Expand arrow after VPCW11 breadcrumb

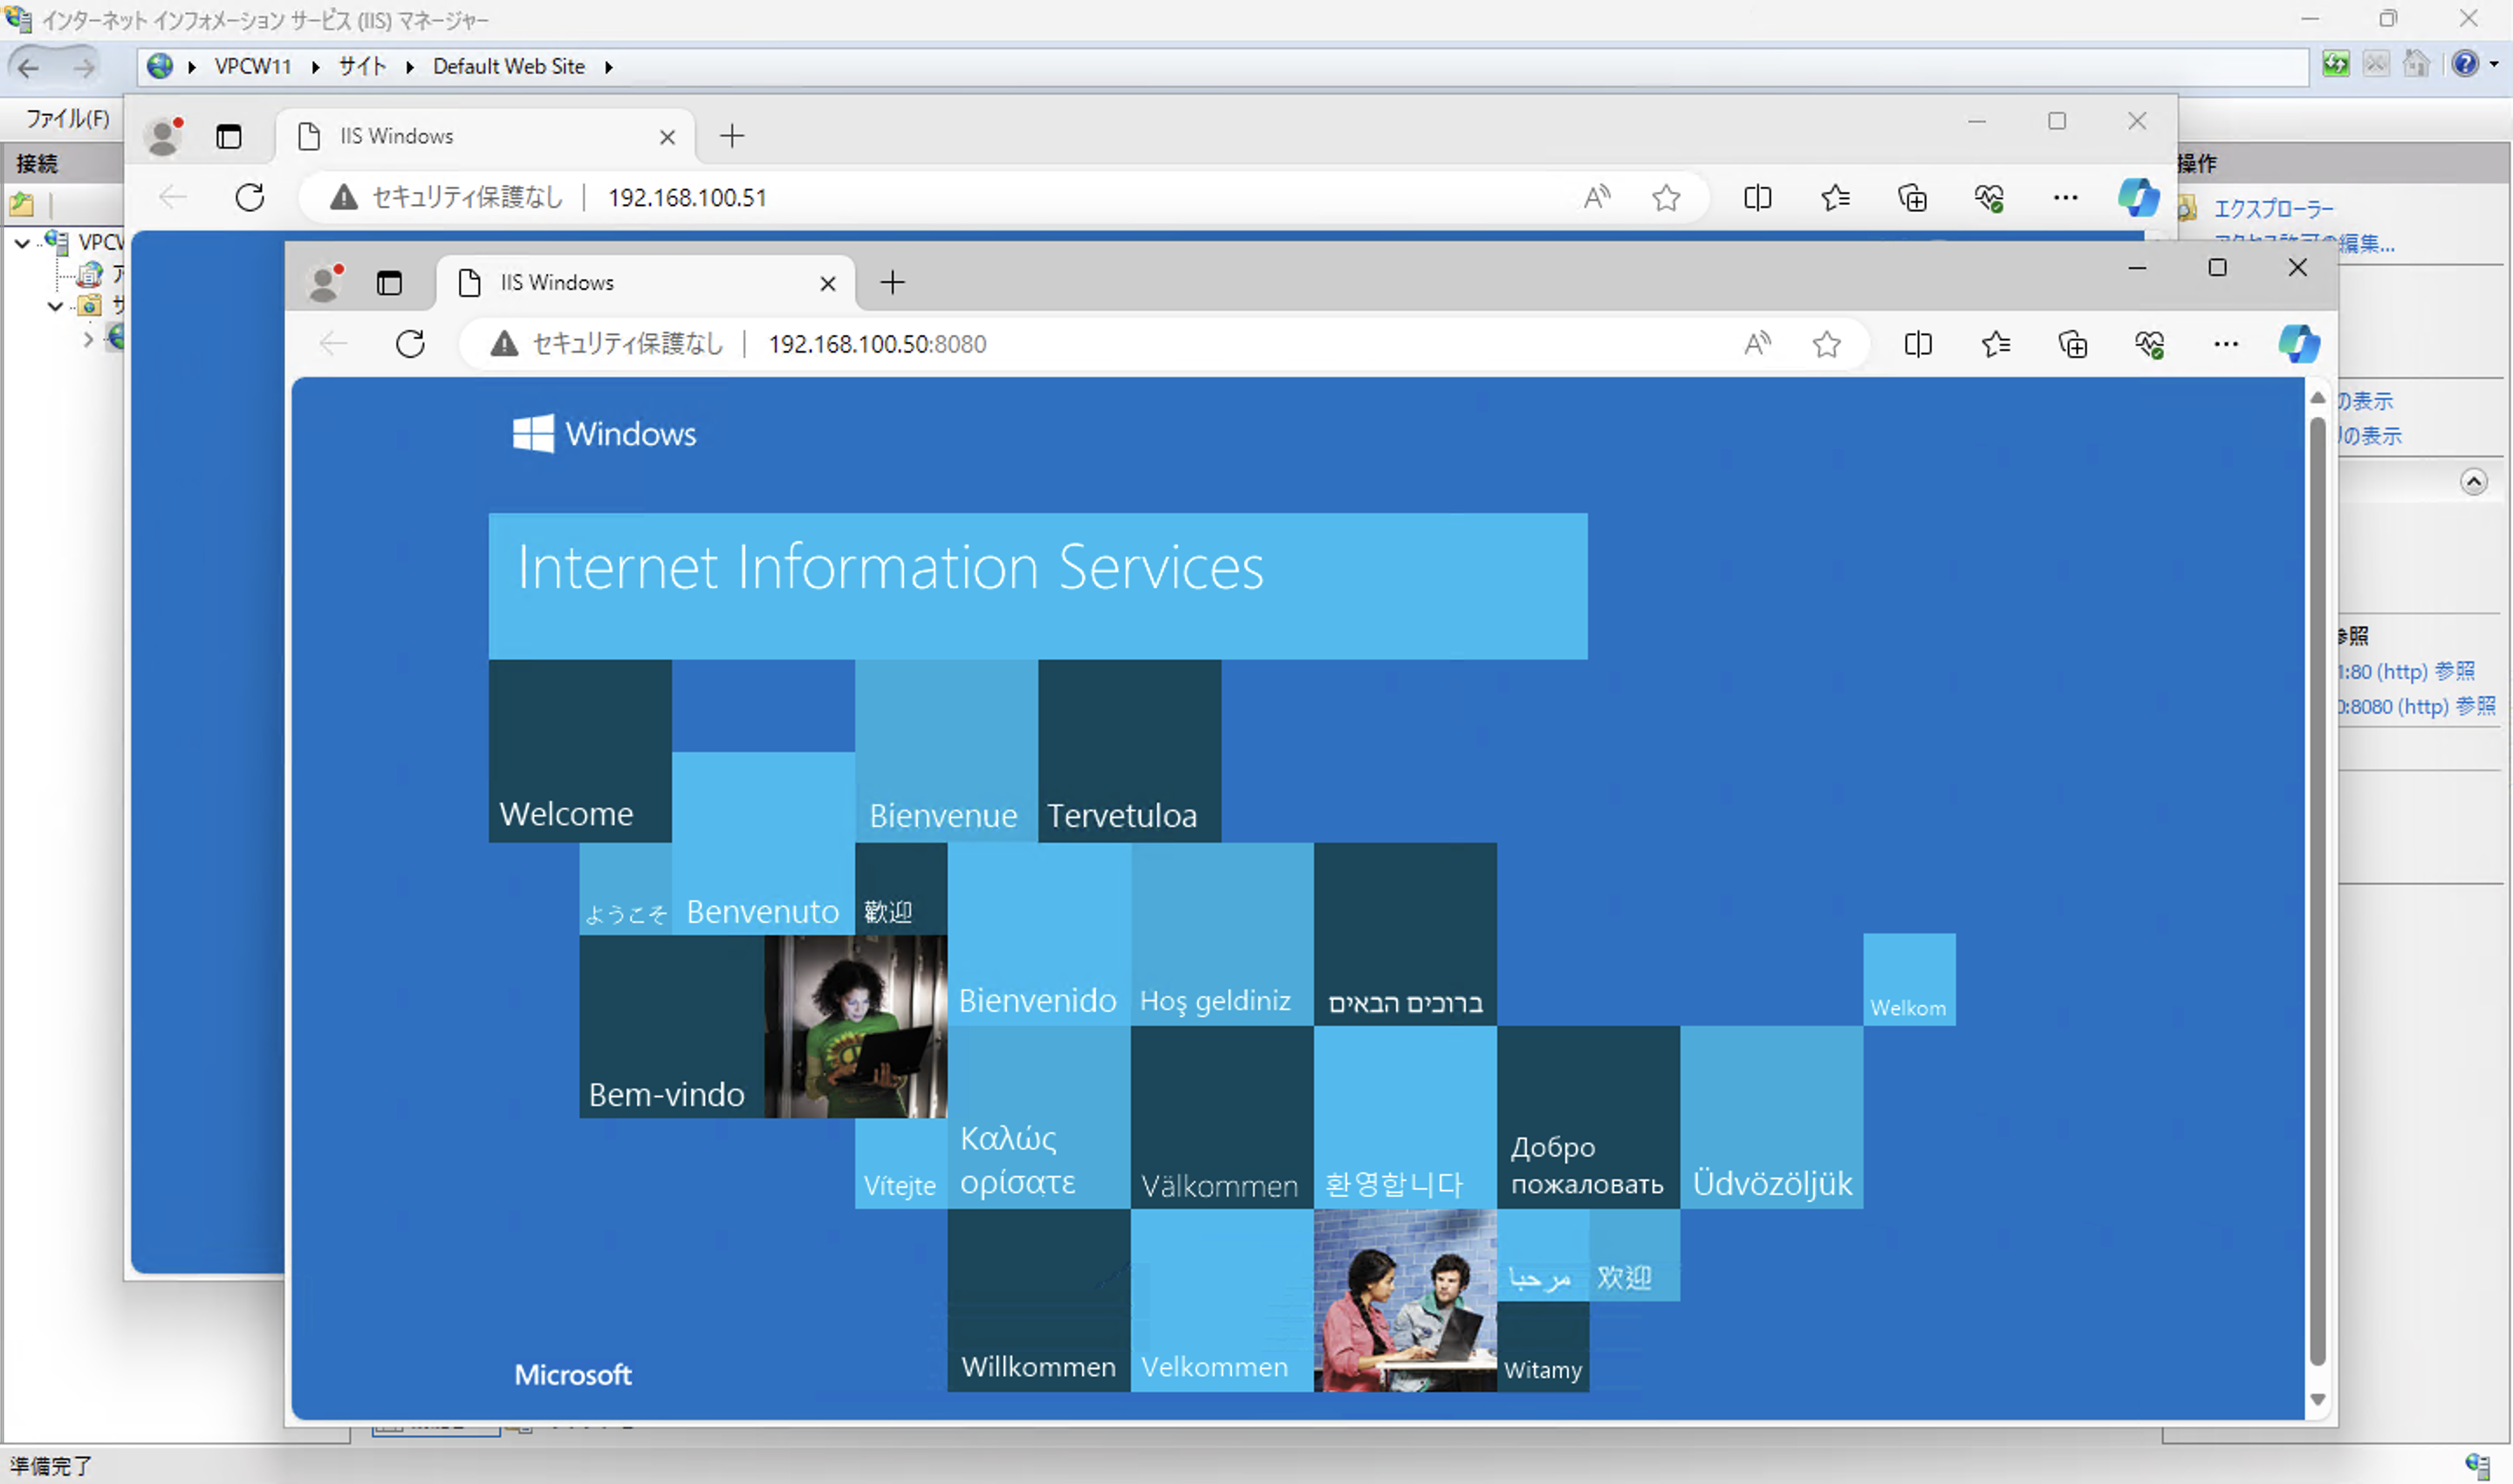click(315, 67)
